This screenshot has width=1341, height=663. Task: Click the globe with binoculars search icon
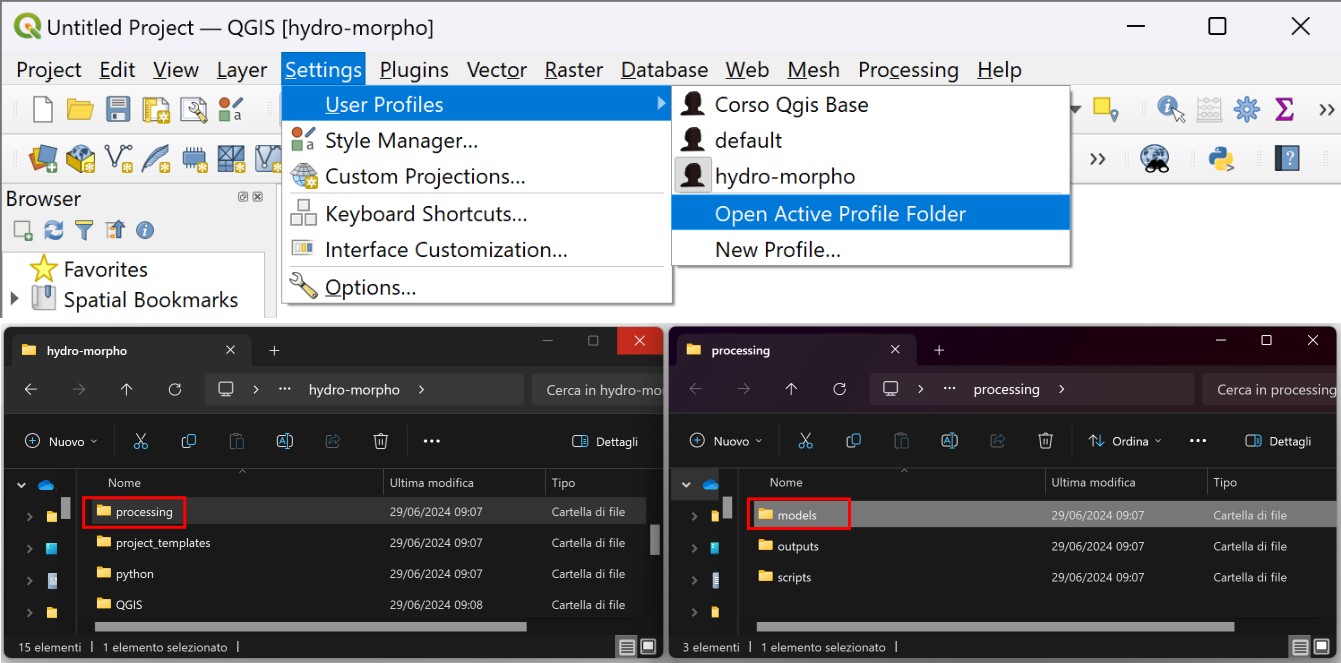1155,158
